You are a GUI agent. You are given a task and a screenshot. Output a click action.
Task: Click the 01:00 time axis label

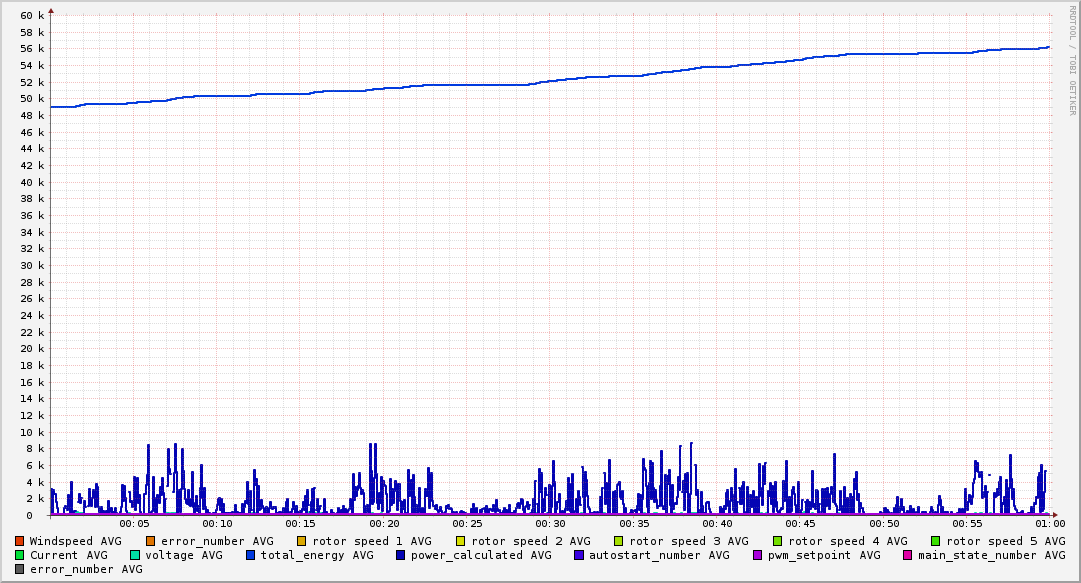(1049, 524)
